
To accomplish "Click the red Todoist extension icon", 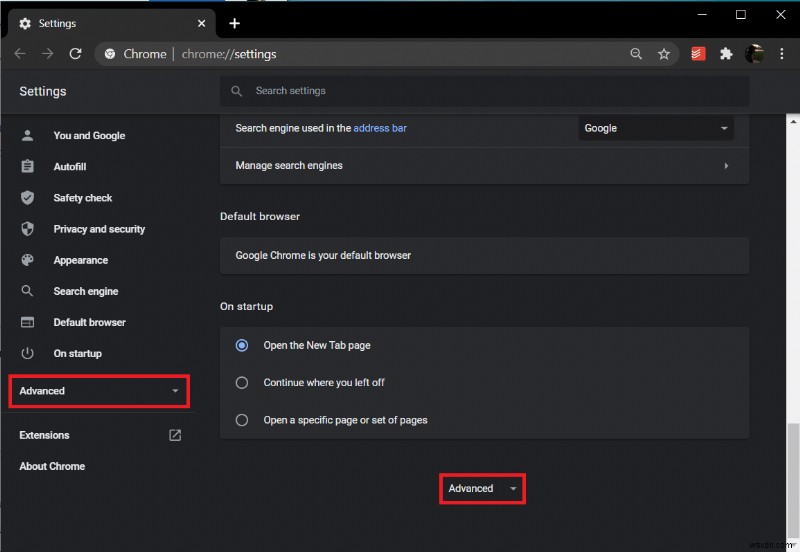I will (x=700, y=54).
